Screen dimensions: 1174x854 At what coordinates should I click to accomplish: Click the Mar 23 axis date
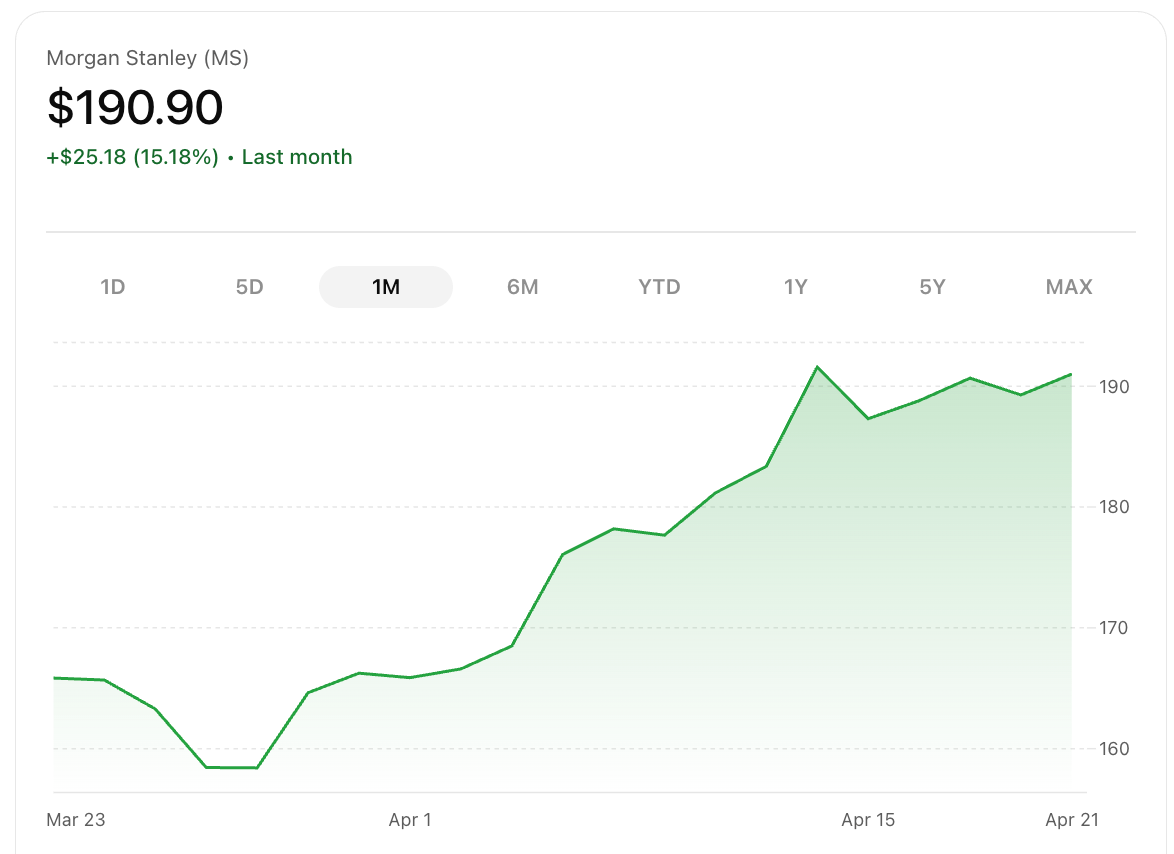tap(76, 820)
